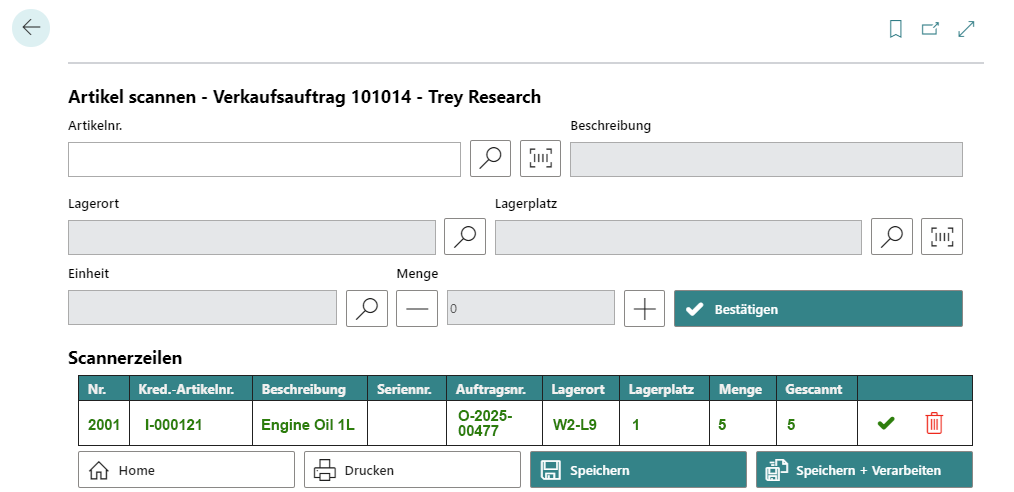Scan barcode for Lagerplatz
Image resolution: width=1014 pixels, height=492 pixels.
pos(942,237)
